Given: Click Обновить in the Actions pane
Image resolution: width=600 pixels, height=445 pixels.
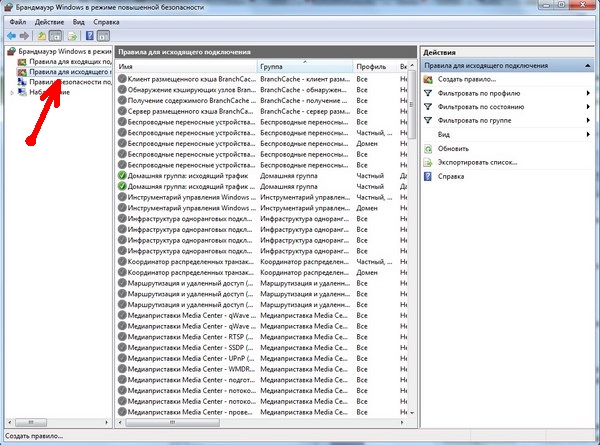Looking at the screenshot, I should (x=453, y=148).
